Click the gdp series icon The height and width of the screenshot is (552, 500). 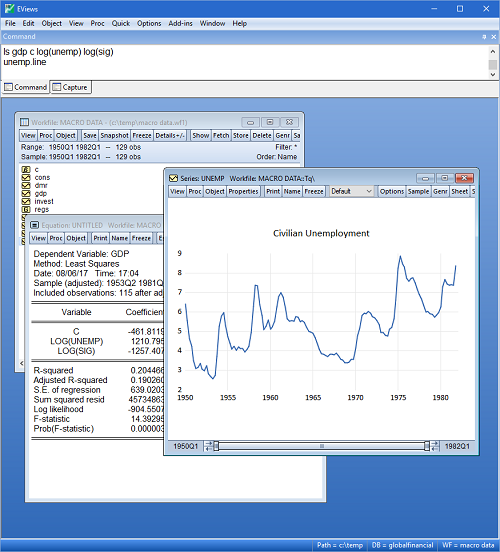(x=26, y=193)
